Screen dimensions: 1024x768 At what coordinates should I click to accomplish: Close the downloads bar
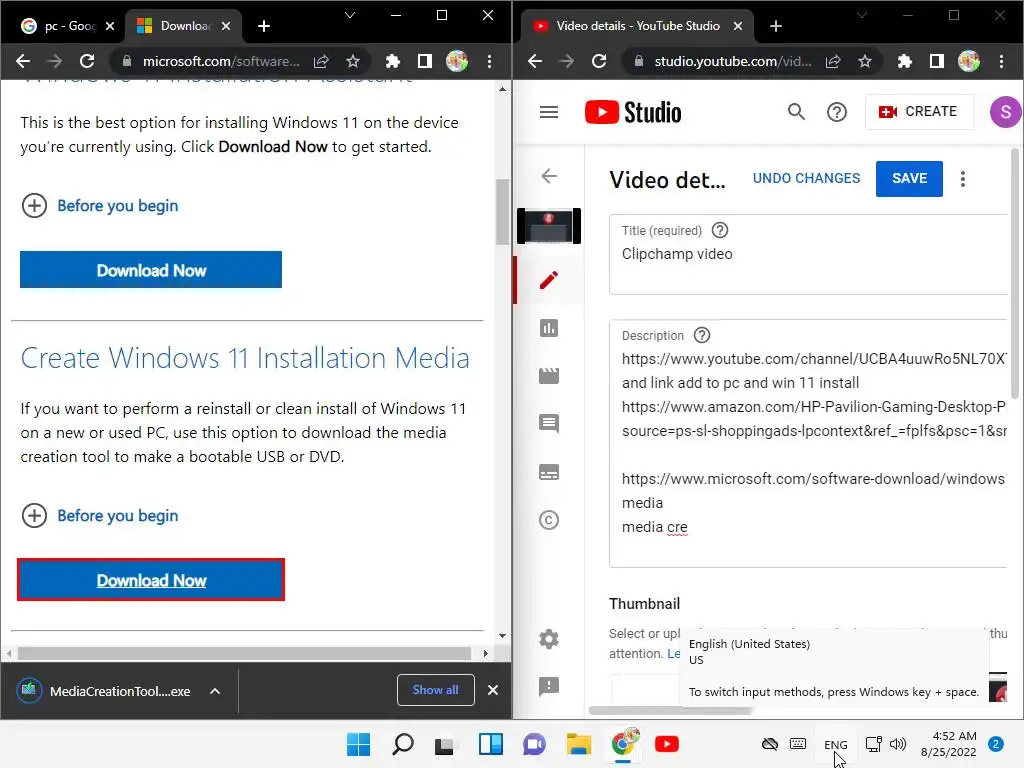(x=493, y=690)
